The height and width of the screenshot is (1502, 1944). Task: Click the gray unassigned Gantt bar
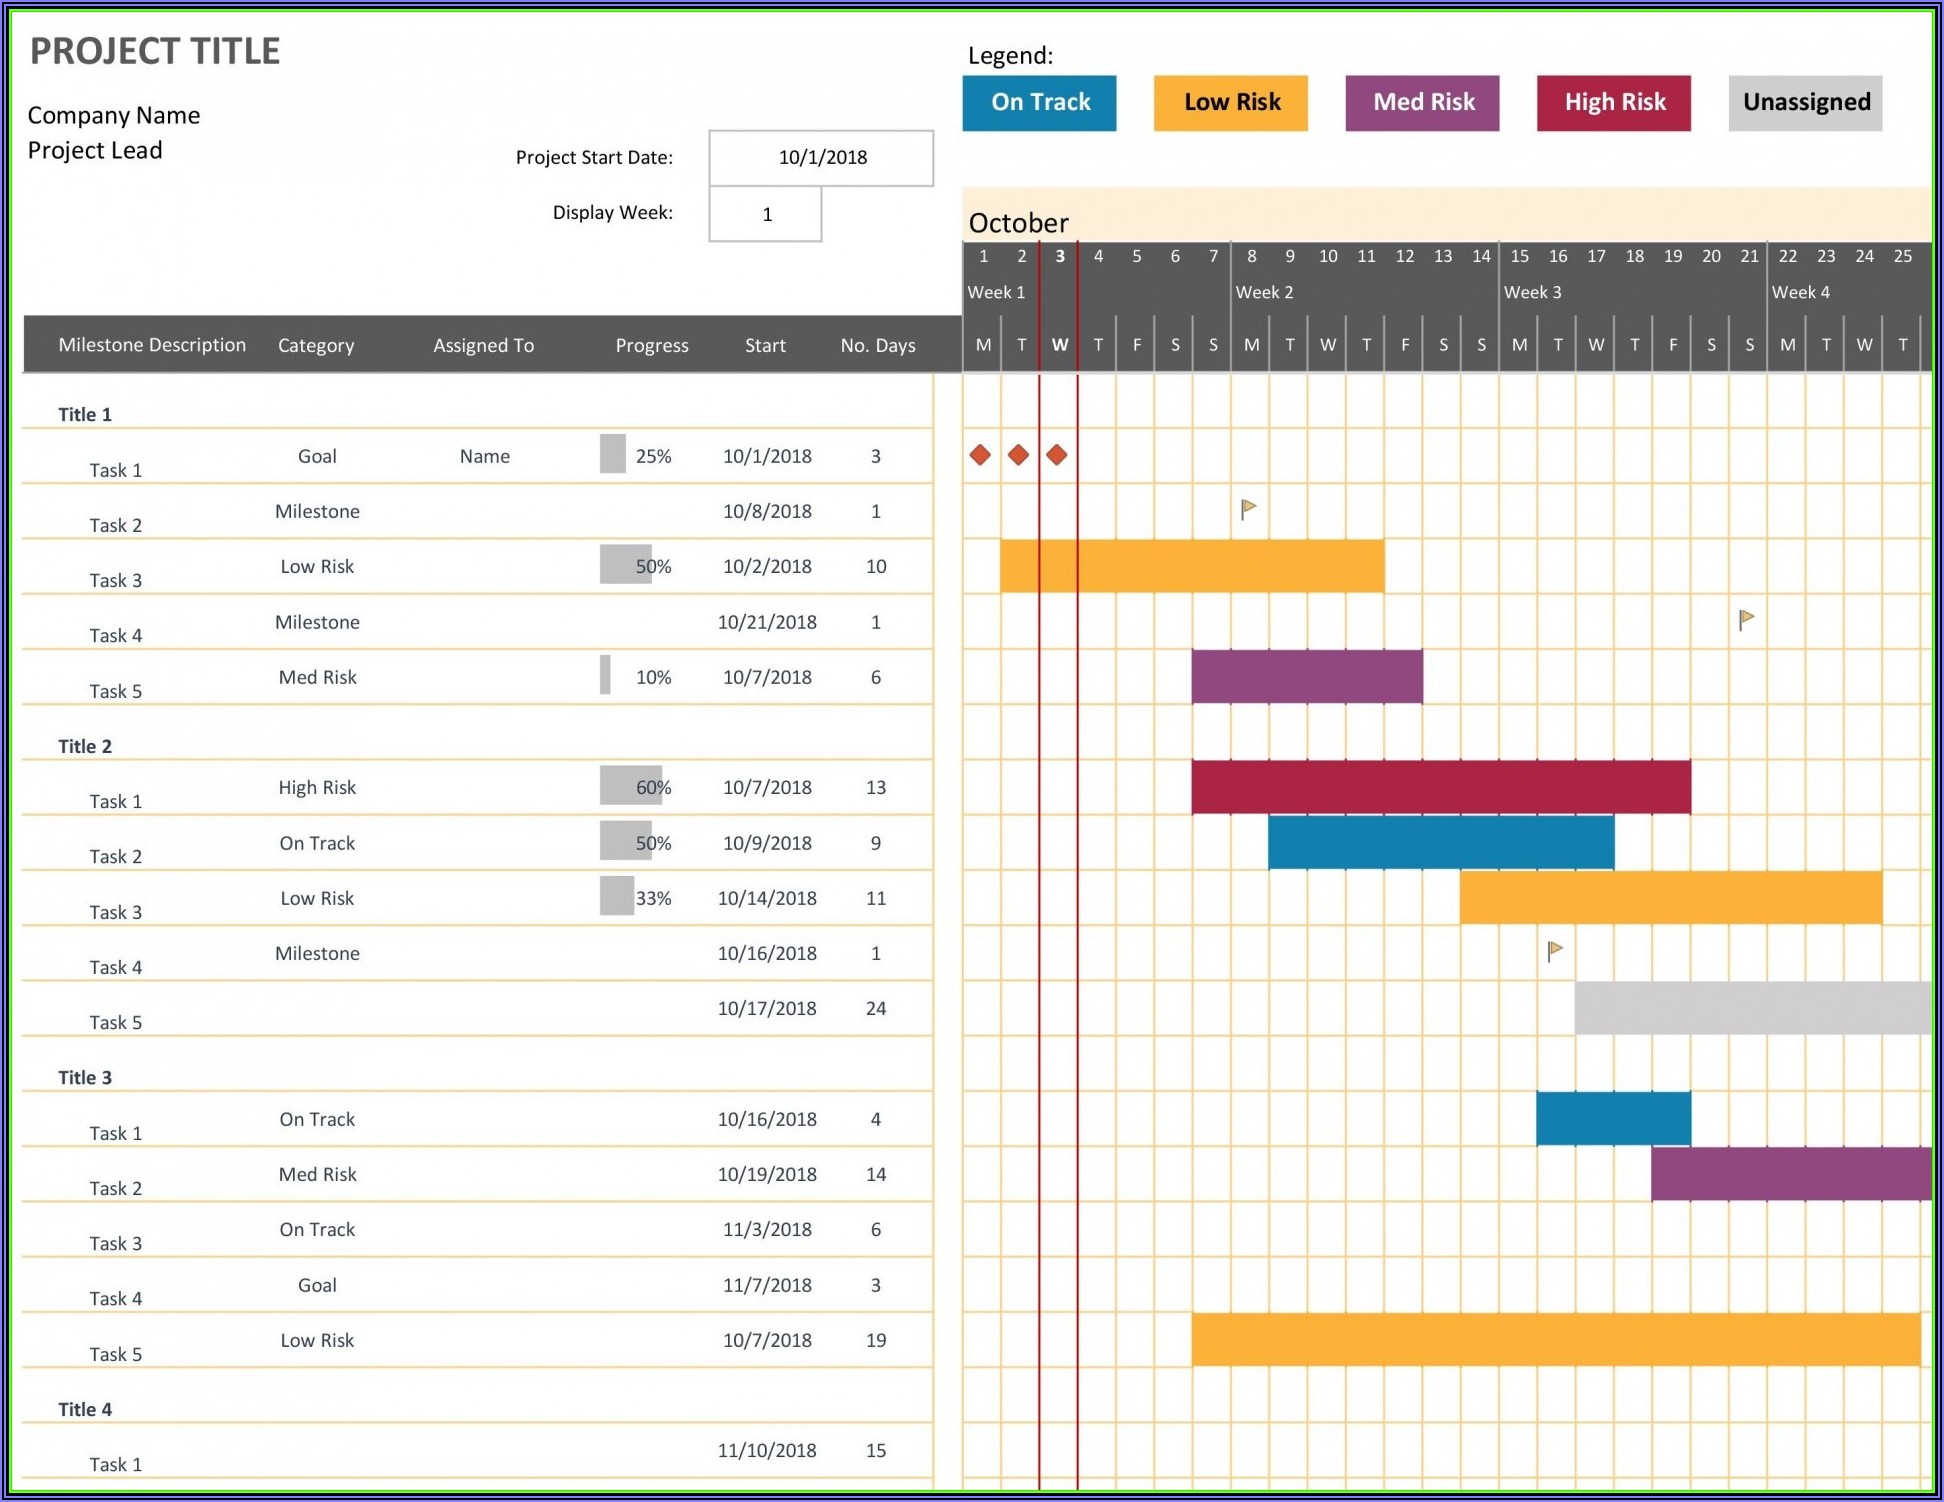coord(1752,1008)
